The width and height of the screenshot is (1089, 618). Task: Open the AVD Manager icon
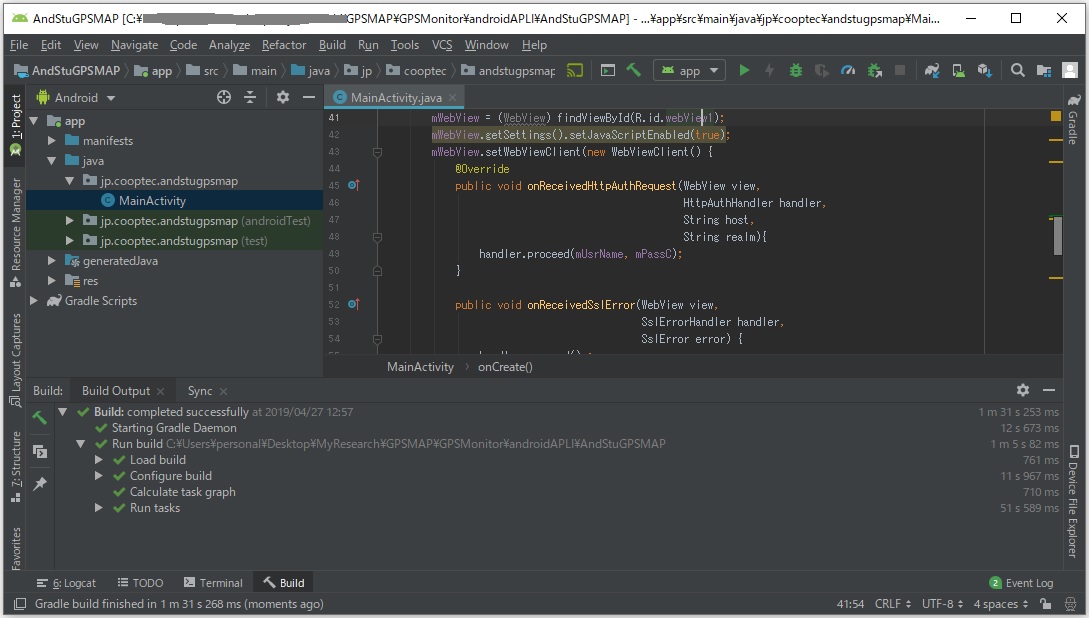point(958,71)
